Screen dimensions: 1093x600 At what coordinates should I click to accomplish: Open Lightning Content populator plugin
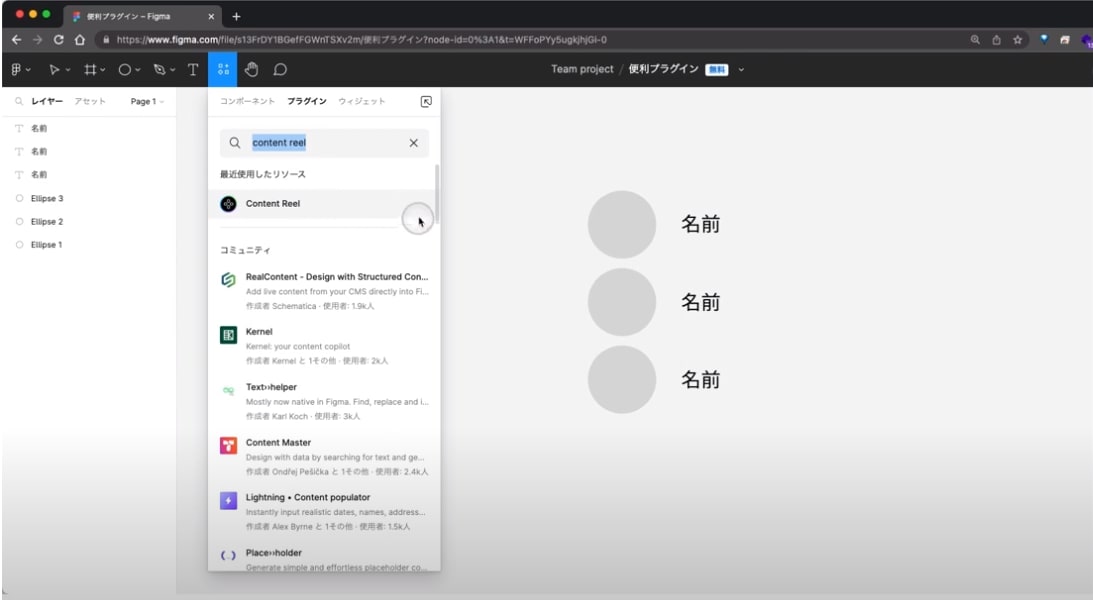click(324, 511)
